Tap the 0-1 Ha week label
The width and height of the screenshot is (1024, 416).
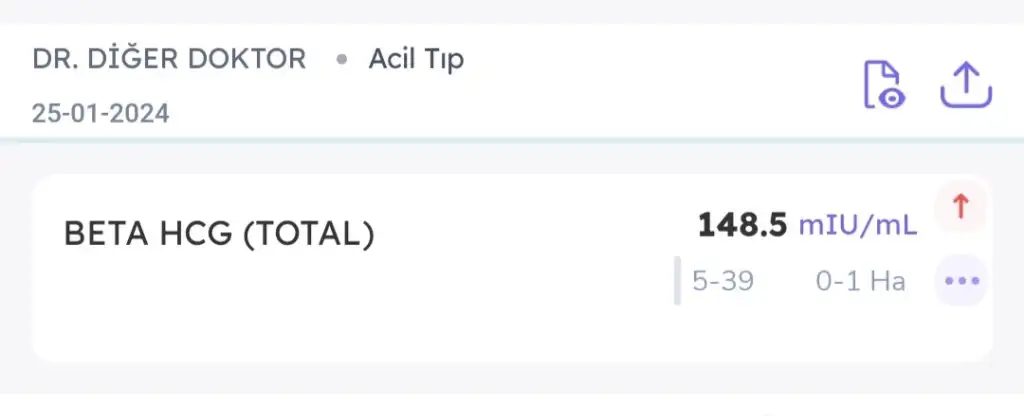point(860,282)
